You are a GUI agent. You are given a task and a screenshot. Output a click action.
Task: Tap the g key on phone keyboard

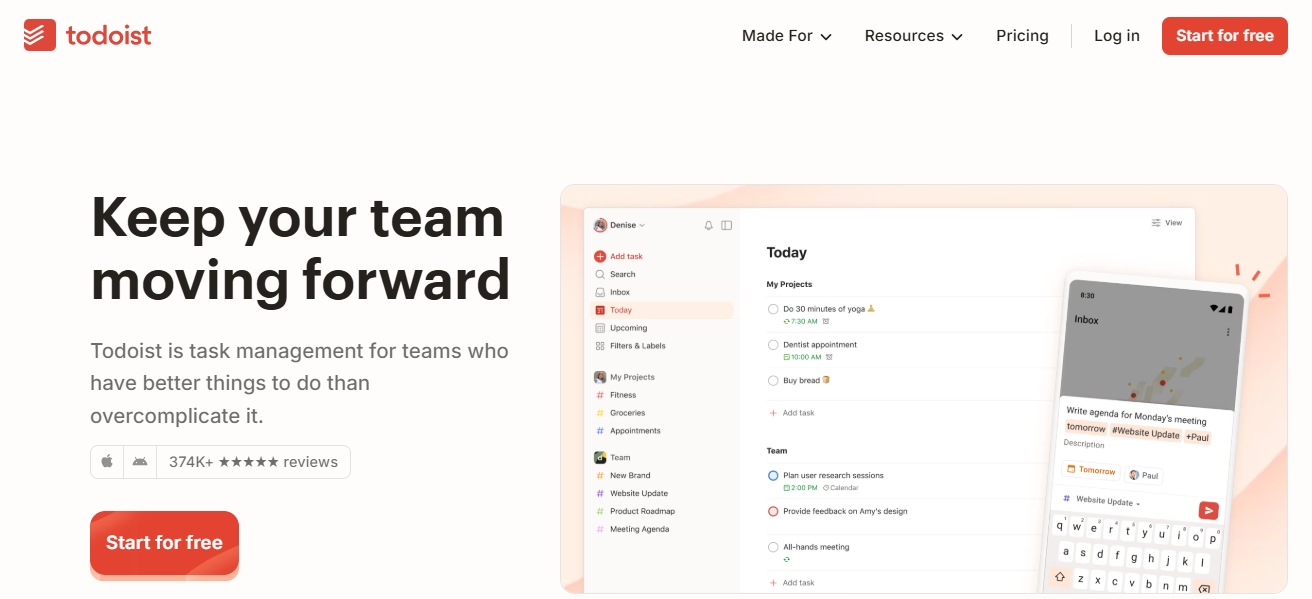(1134, 558)
